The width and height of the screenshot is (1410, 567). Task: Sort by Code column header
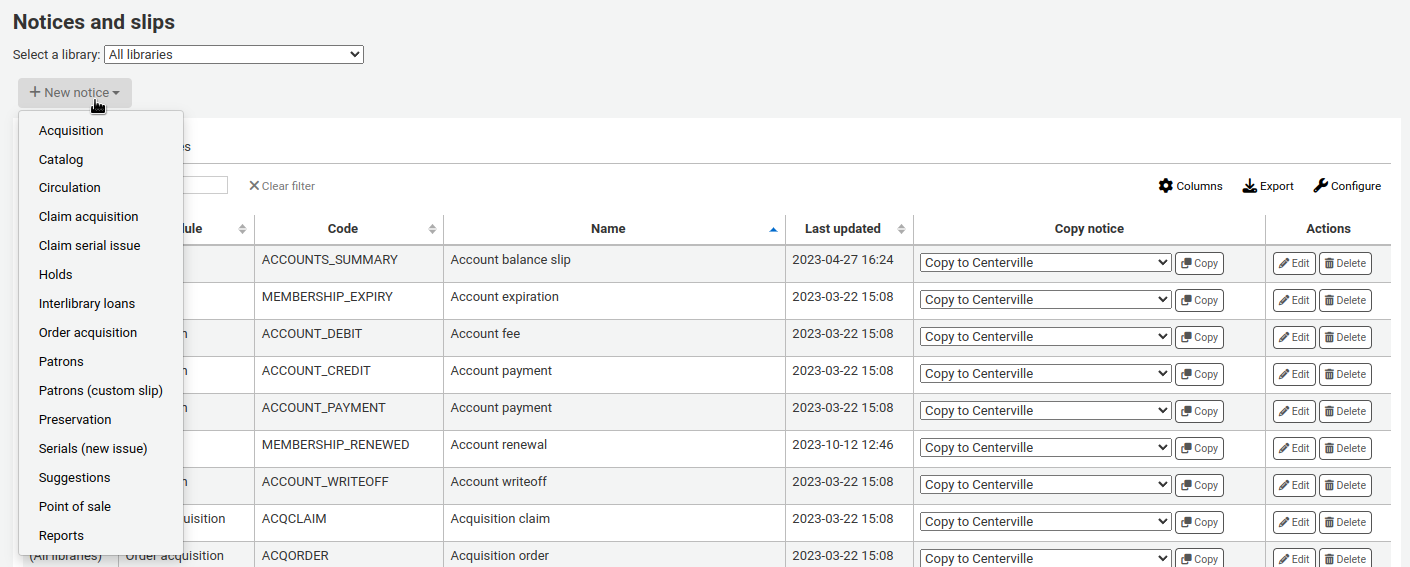tap(343, 229)
